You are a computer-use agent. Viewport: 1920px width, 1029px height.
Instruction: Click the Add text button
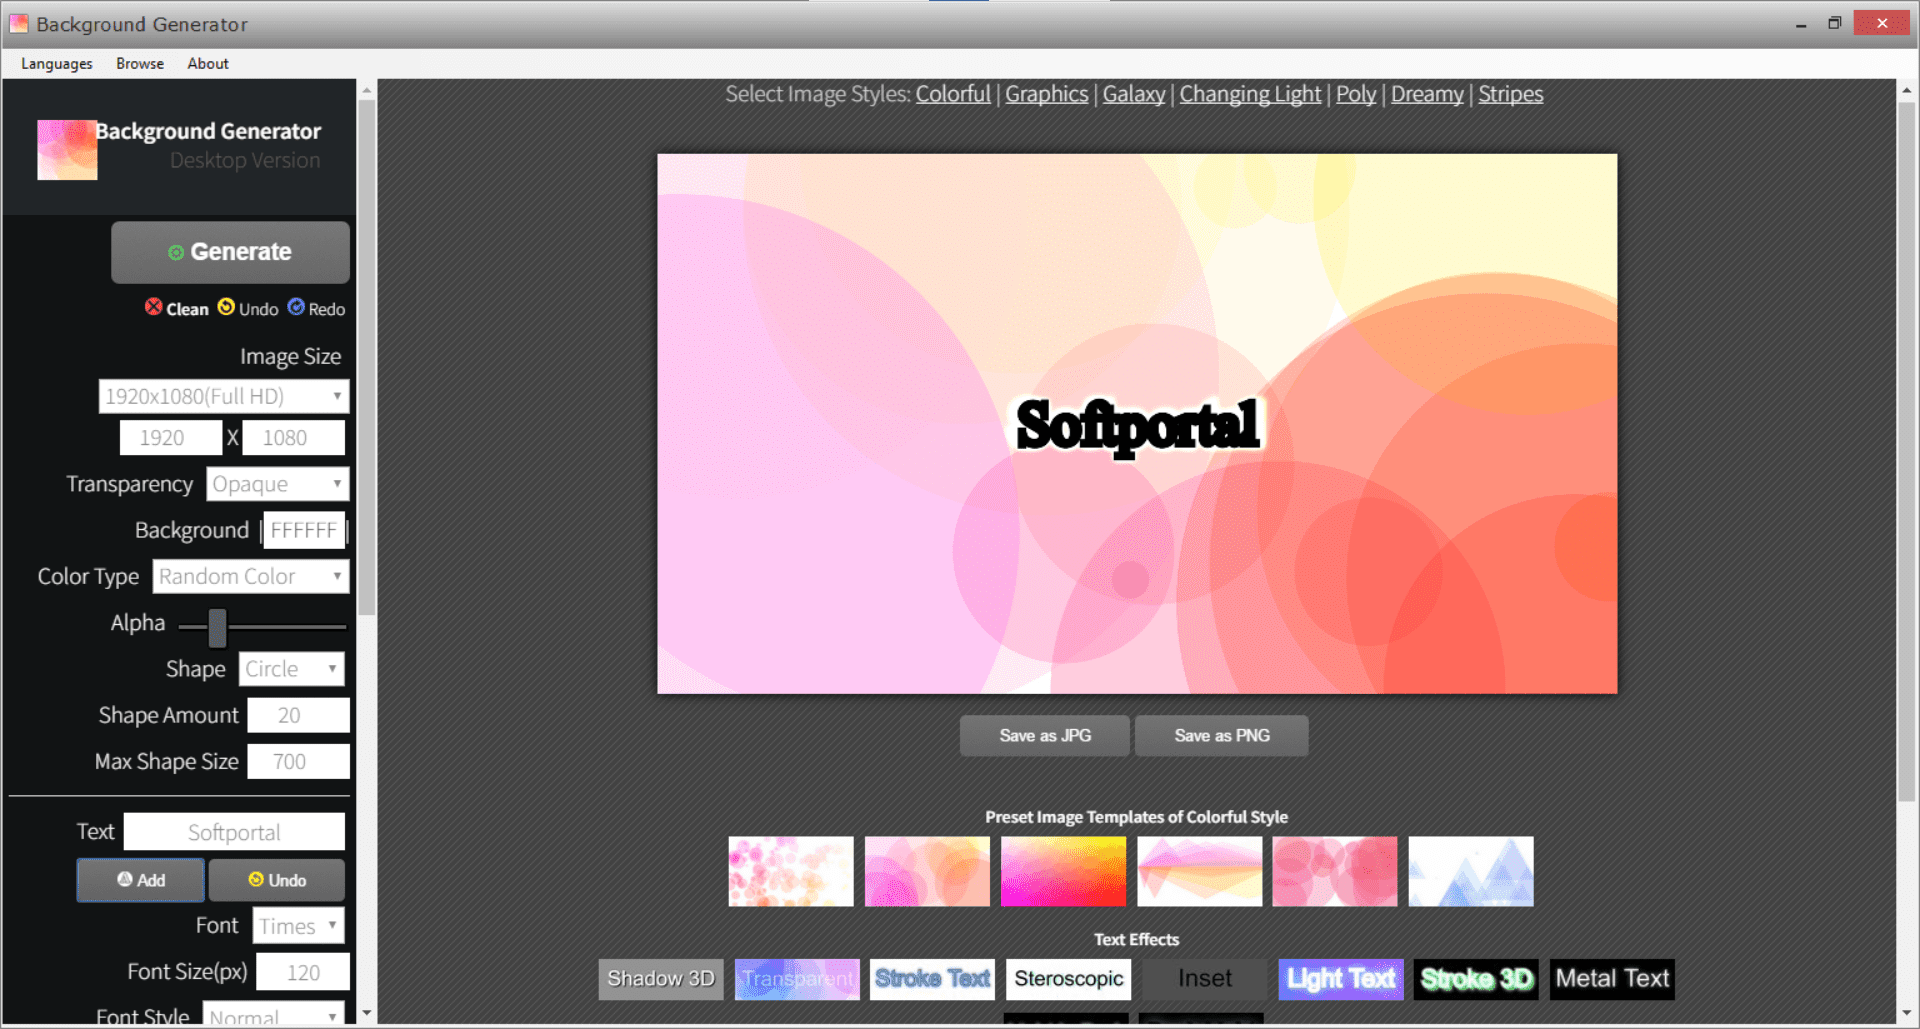tap(141, 880)
